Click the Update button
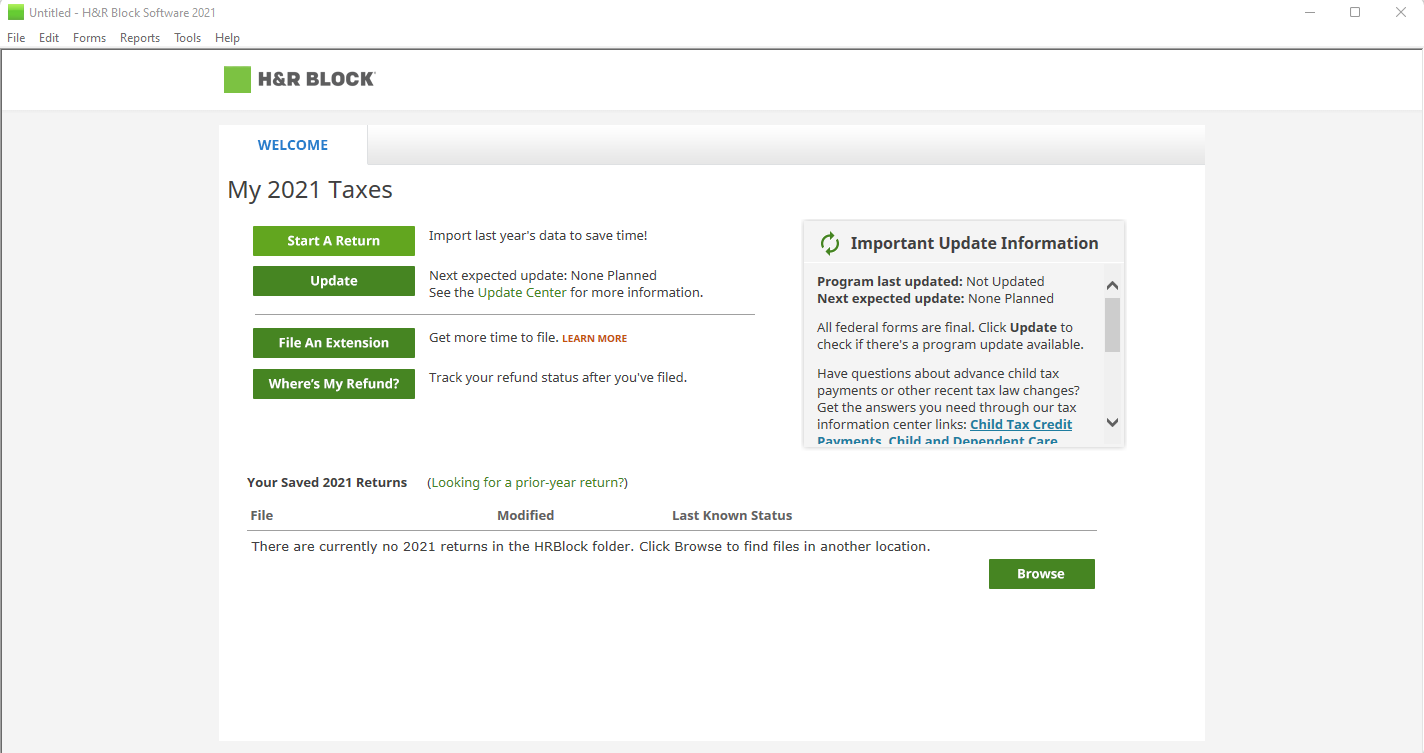 (333, 281)
